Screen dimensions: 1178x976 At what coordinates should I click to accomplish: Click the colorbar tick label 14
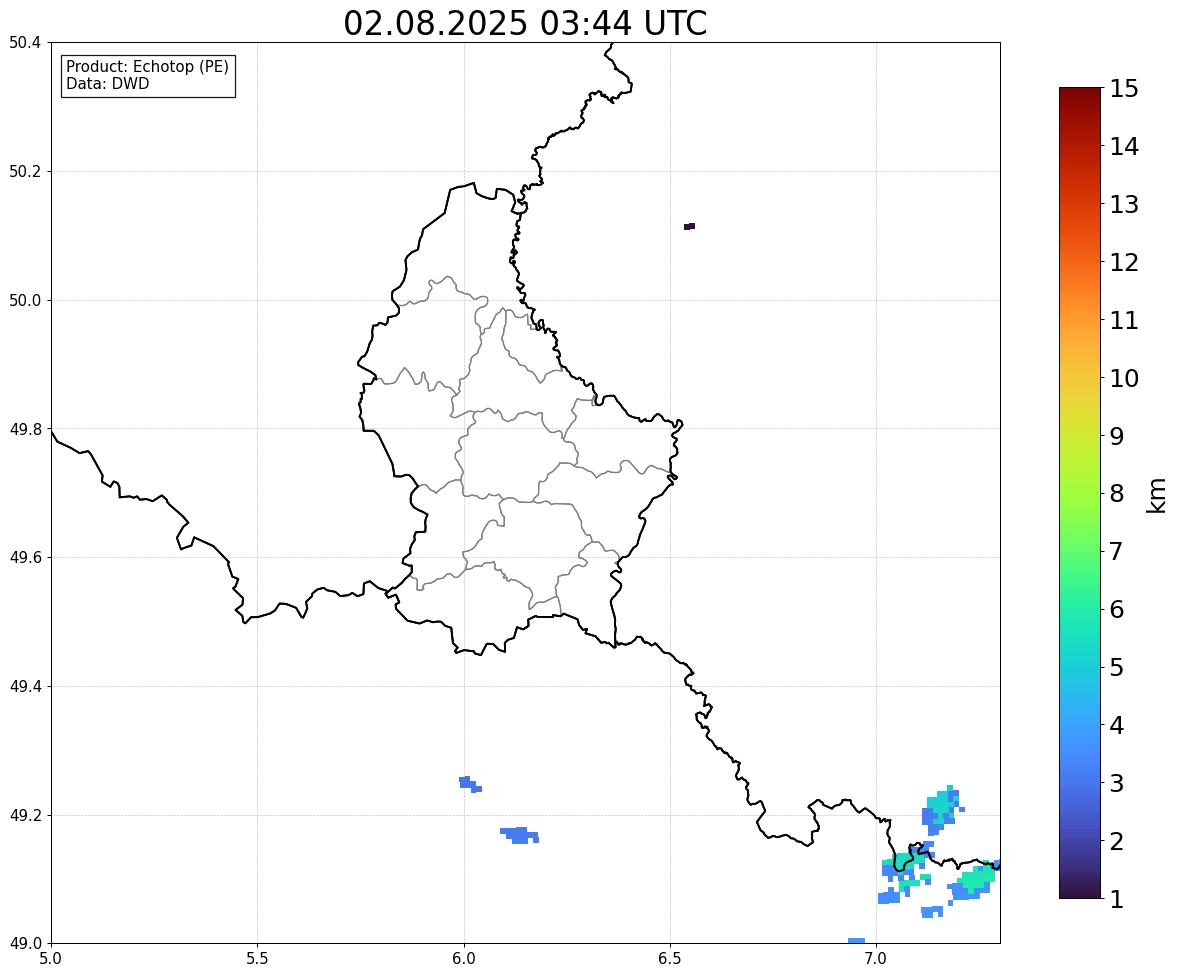coord(1124,147)
